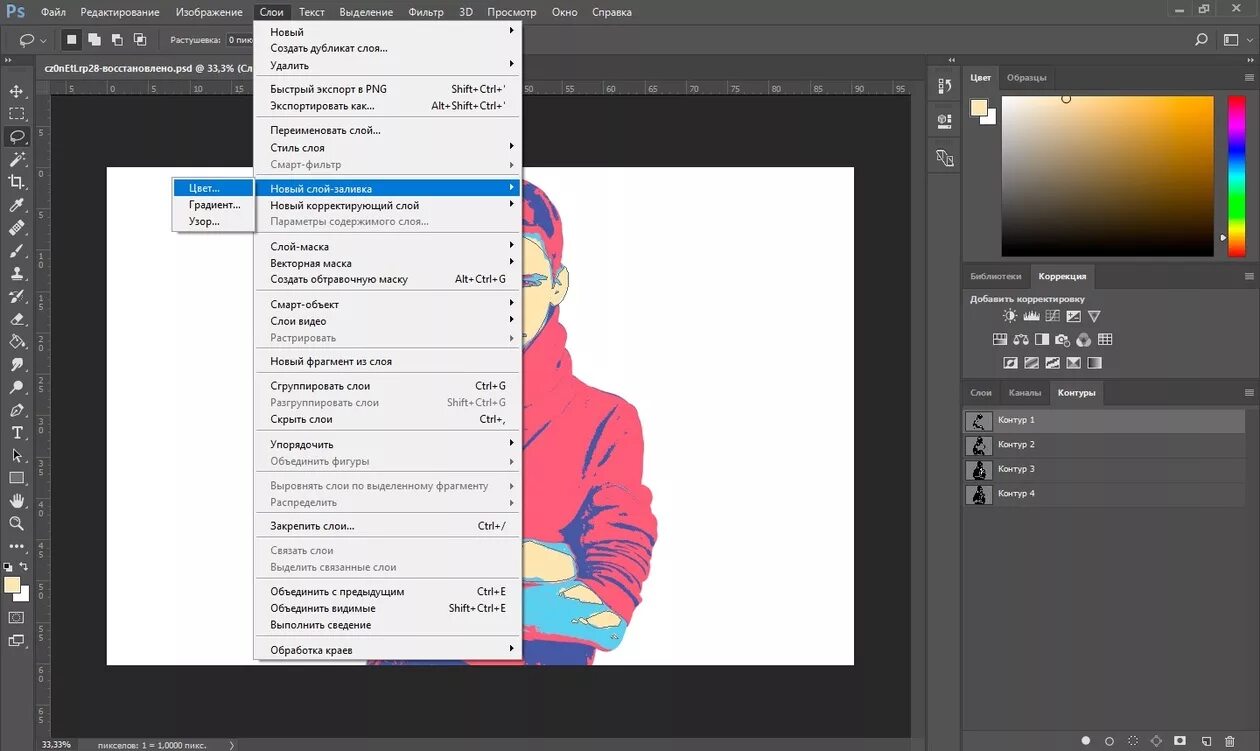Select the Pen tool

[x=17, y=410]
